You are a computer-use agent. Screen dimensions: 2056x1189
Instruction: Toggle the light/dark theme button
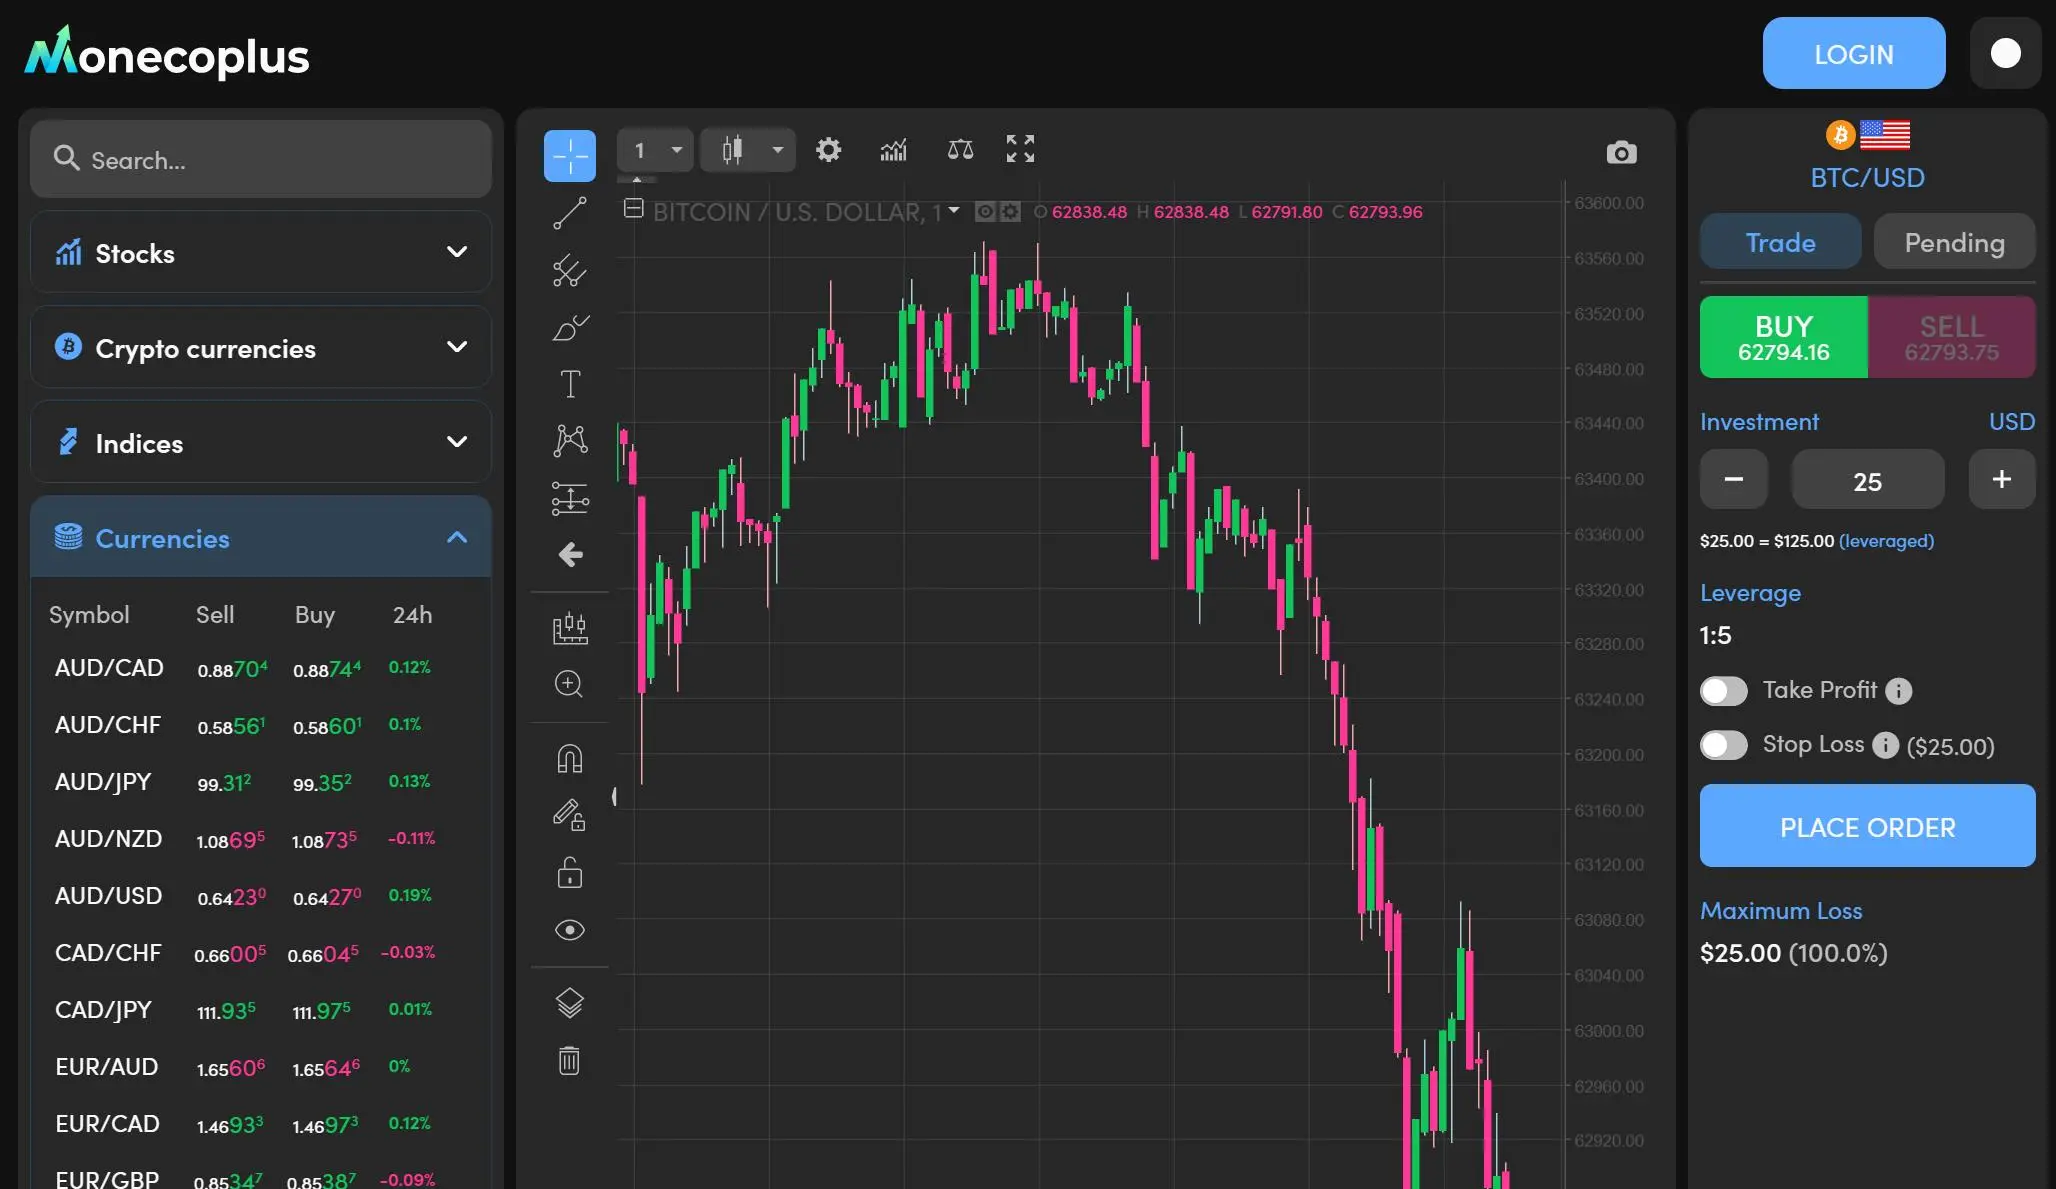2005,53
